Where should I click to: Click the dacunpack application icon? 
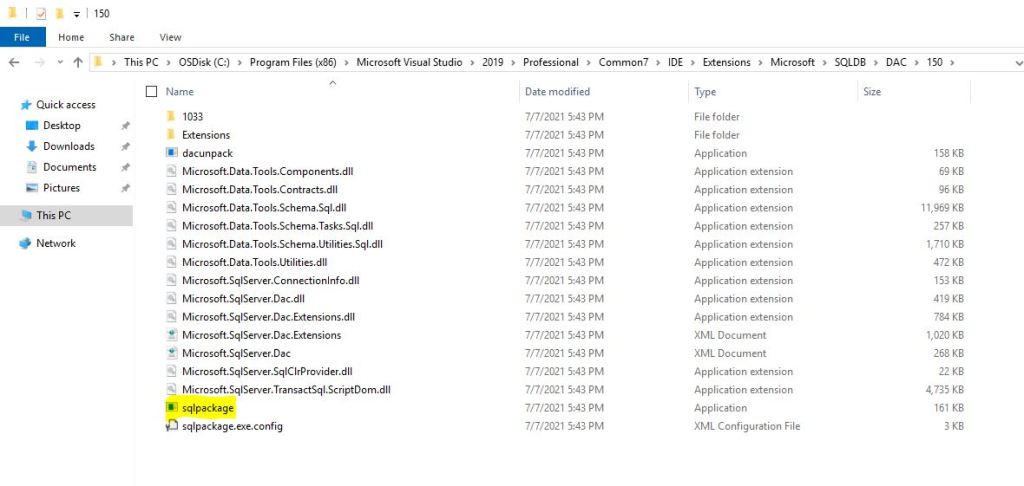pyautogui.click(x=172, y=153)
